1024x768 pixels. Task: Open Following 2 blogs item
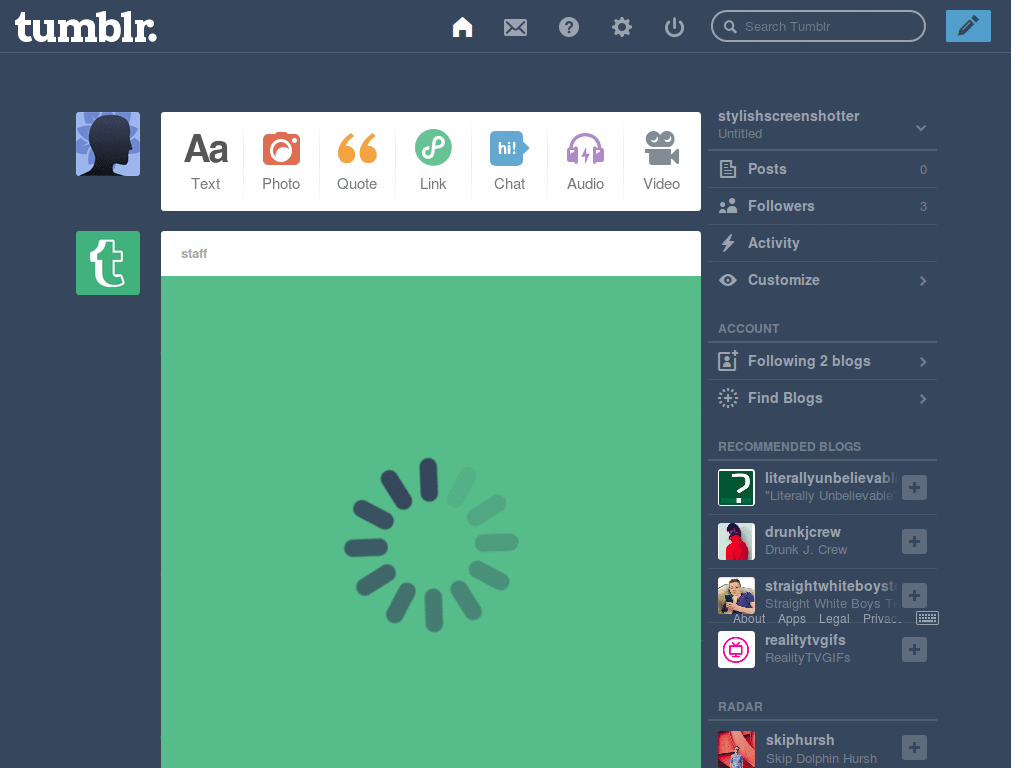tap(822, 361)
